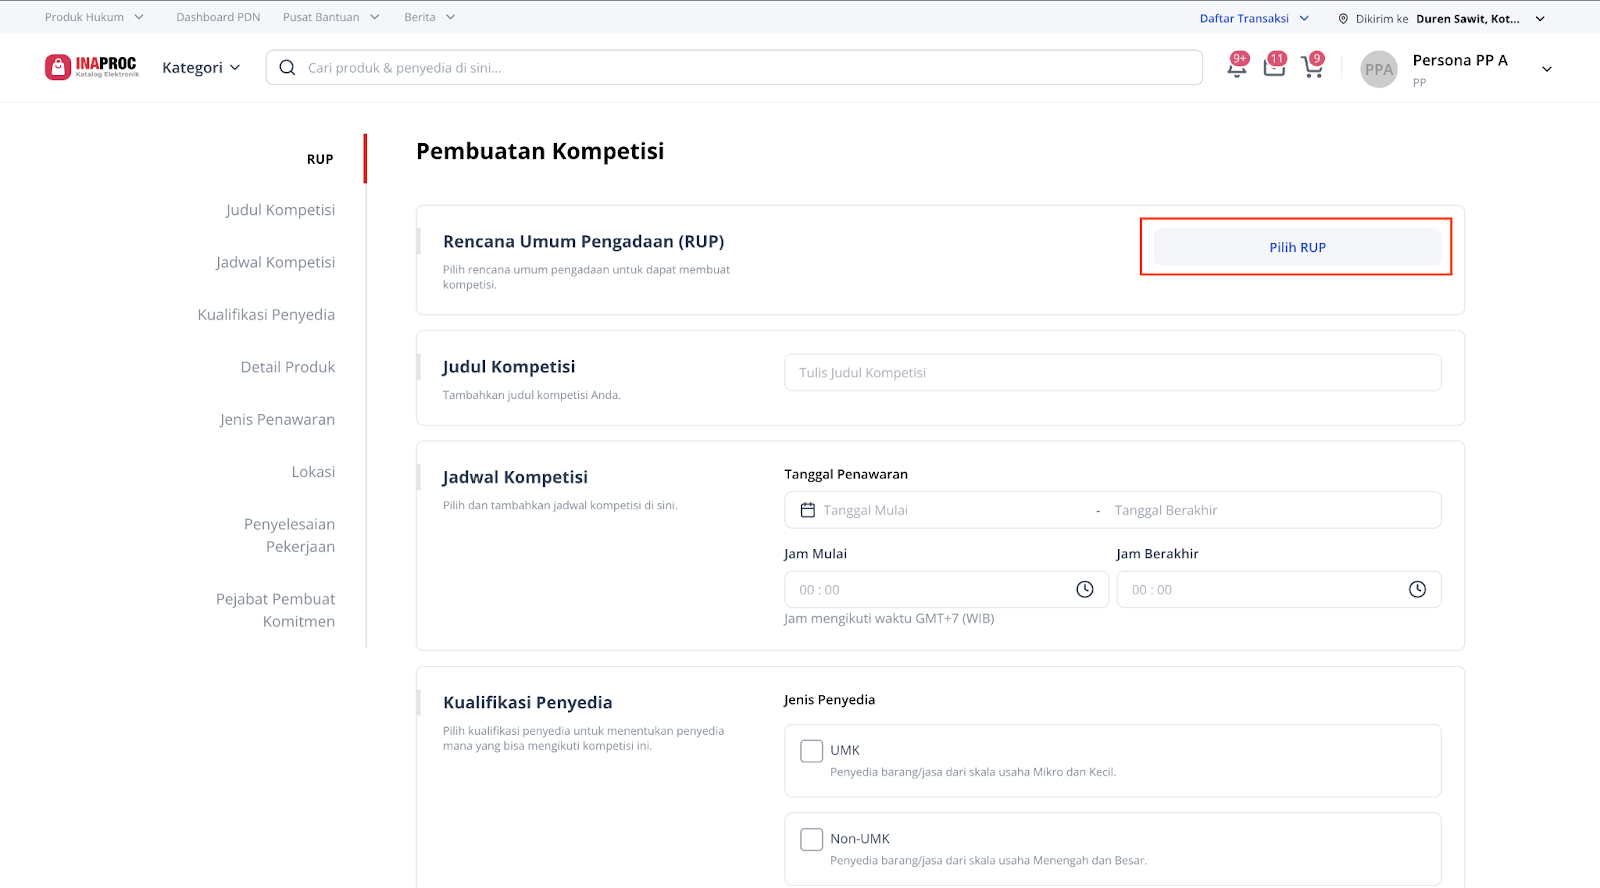Select Kualifikasi Penyedia in the sidebar
1600x888 pixels.
[266, 315]
